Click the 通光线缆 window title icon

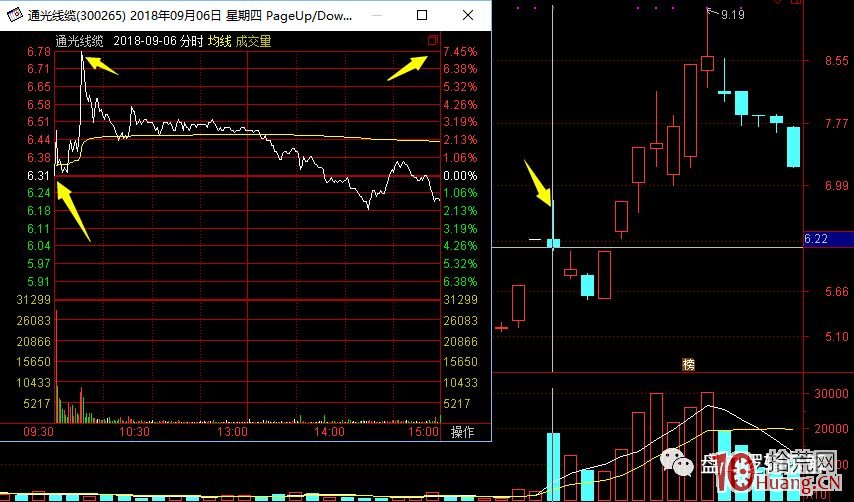14,15
